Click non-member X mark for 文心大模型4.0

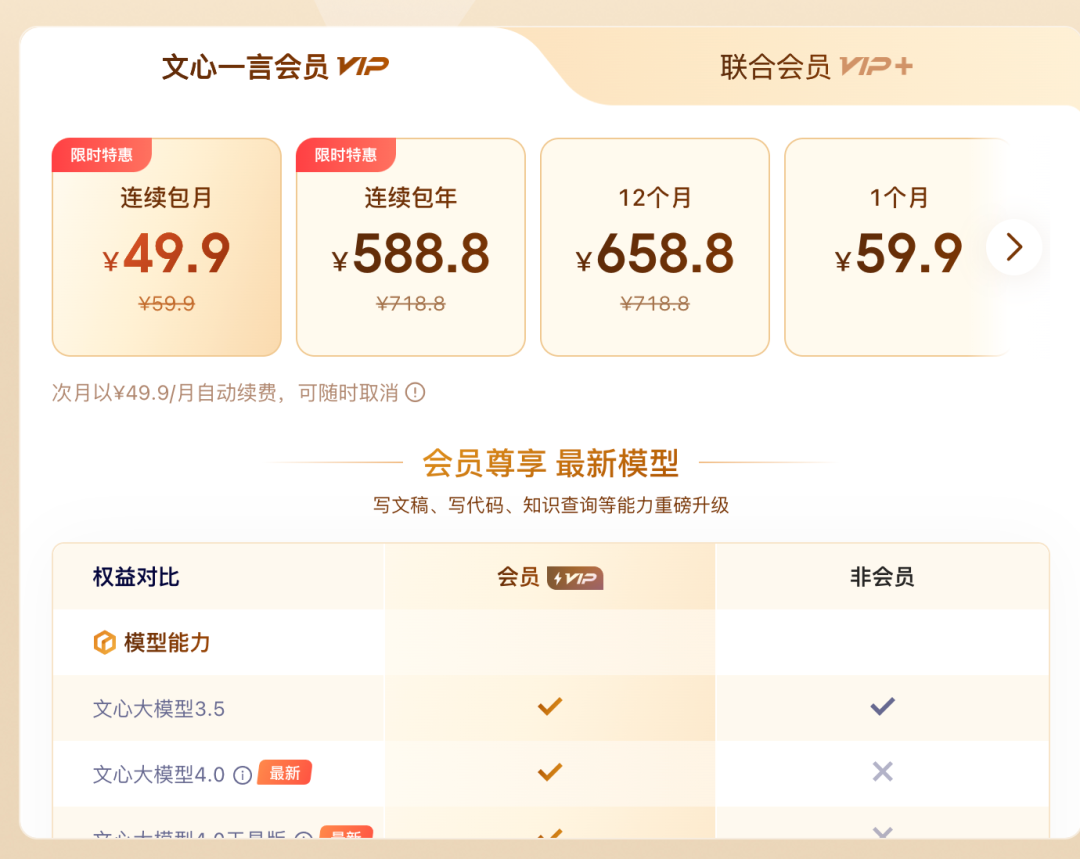pos(882,771)
